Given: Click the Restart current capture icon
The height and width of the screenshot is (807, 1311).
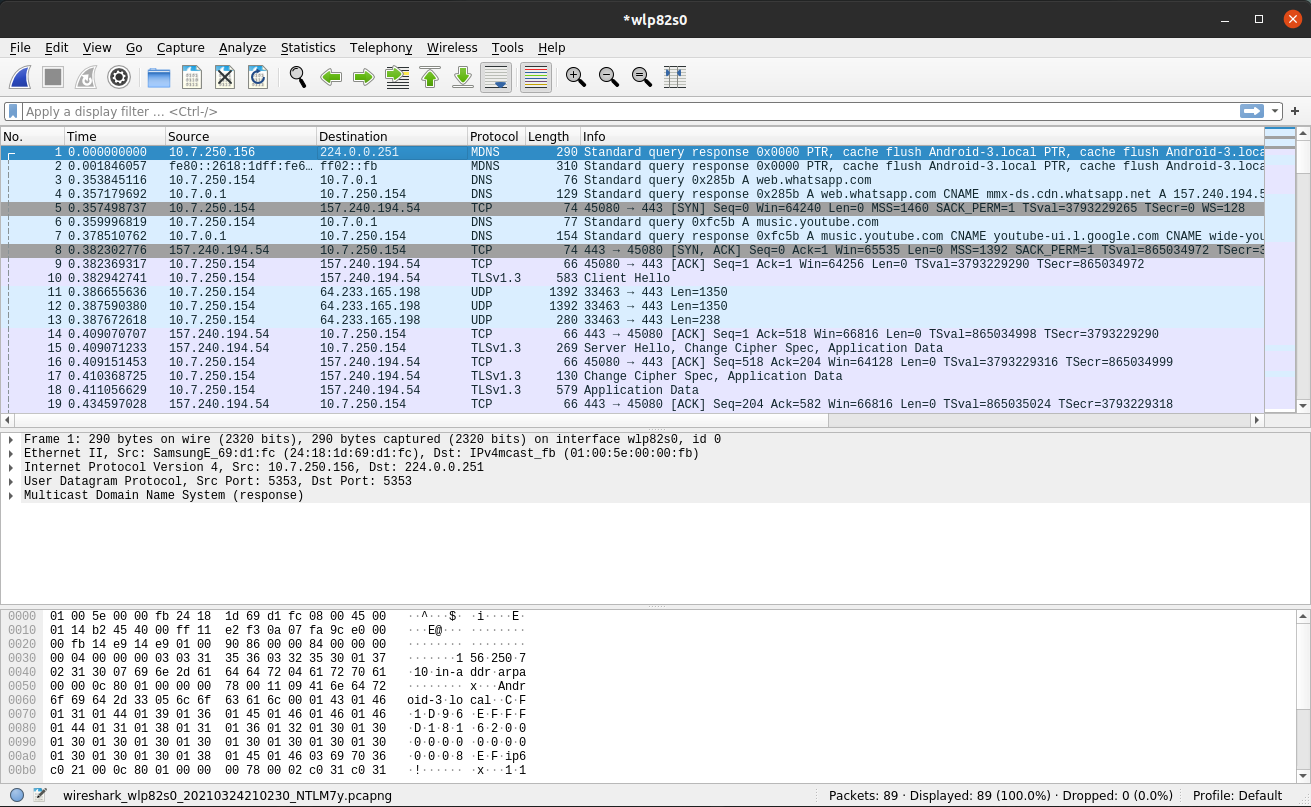Looking at the screenshot, I should (x=86, y=77).
